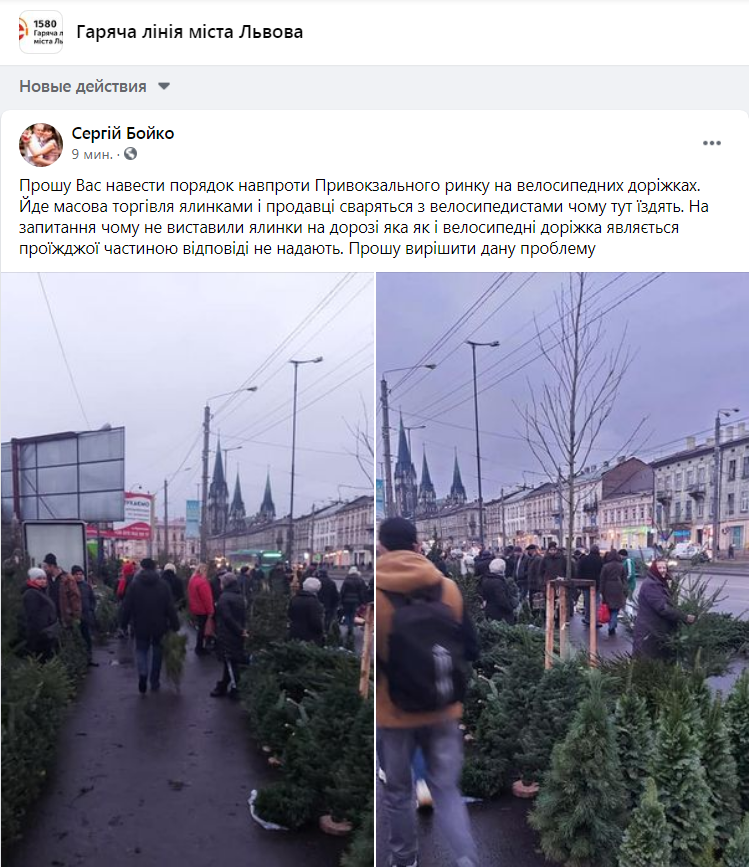This screenshot has width=749, height=867.
Task: Click the public globe privacy icon
Action: click(x=130, y=154)
